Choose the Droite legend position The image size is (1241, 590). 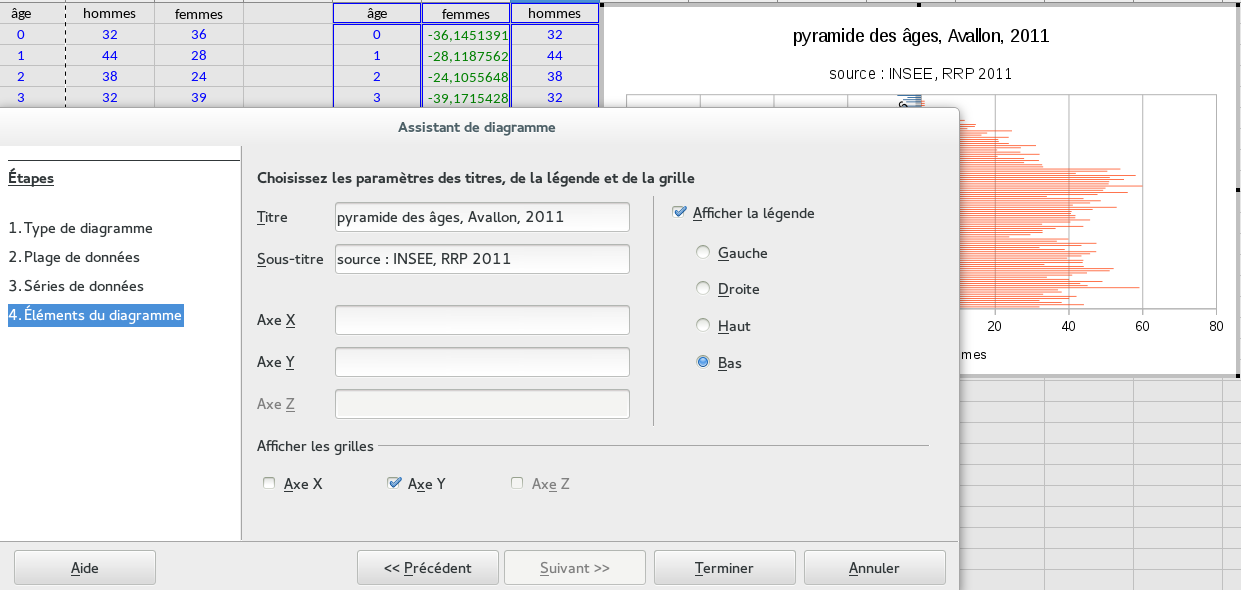[703, 289]
